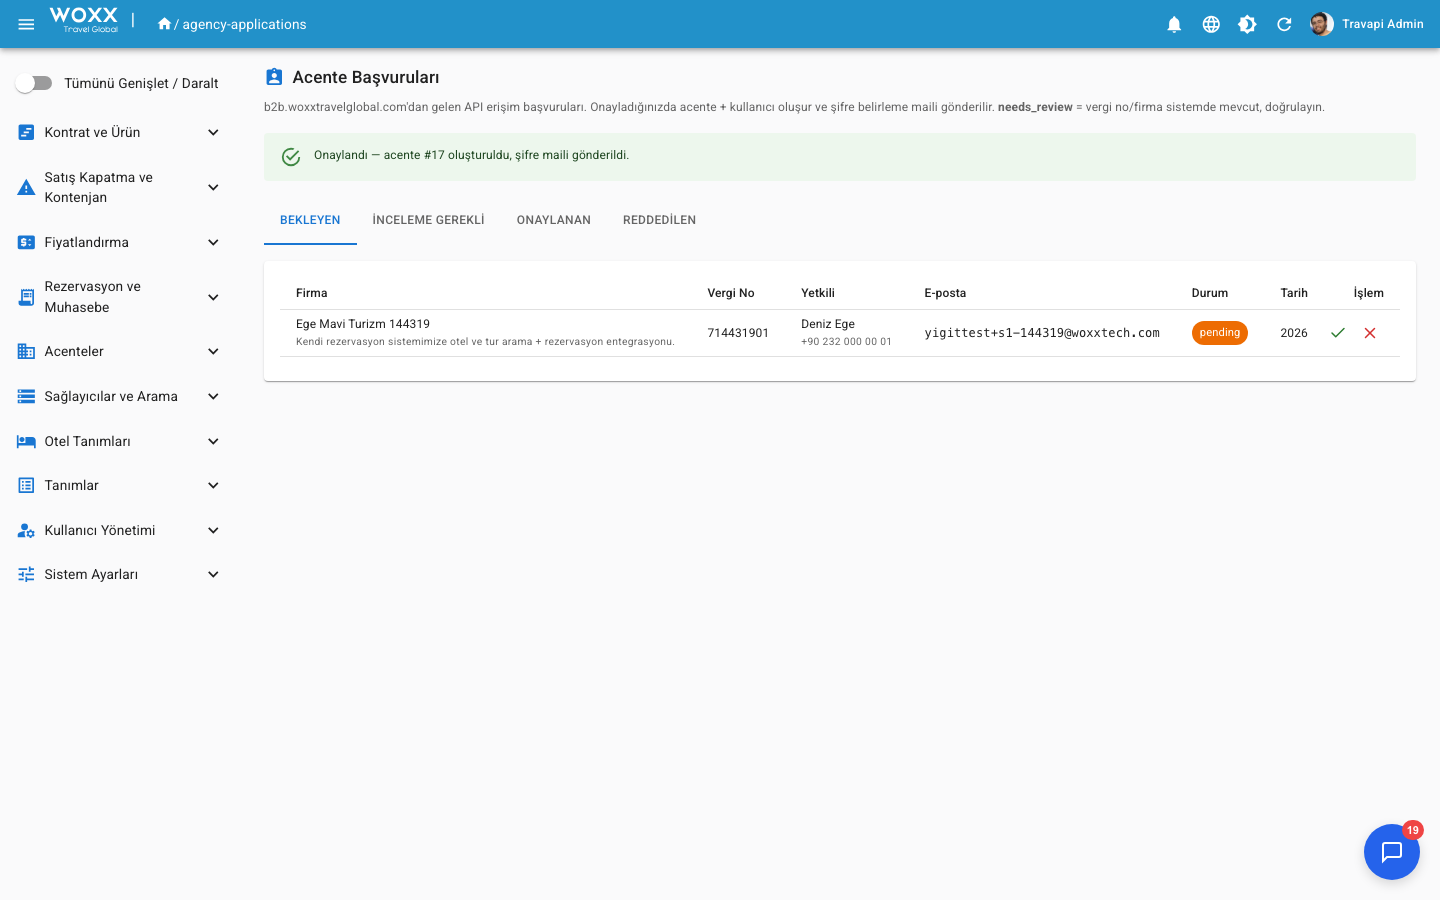Select the BEKLEYEN tab

[x=310, y=220]
